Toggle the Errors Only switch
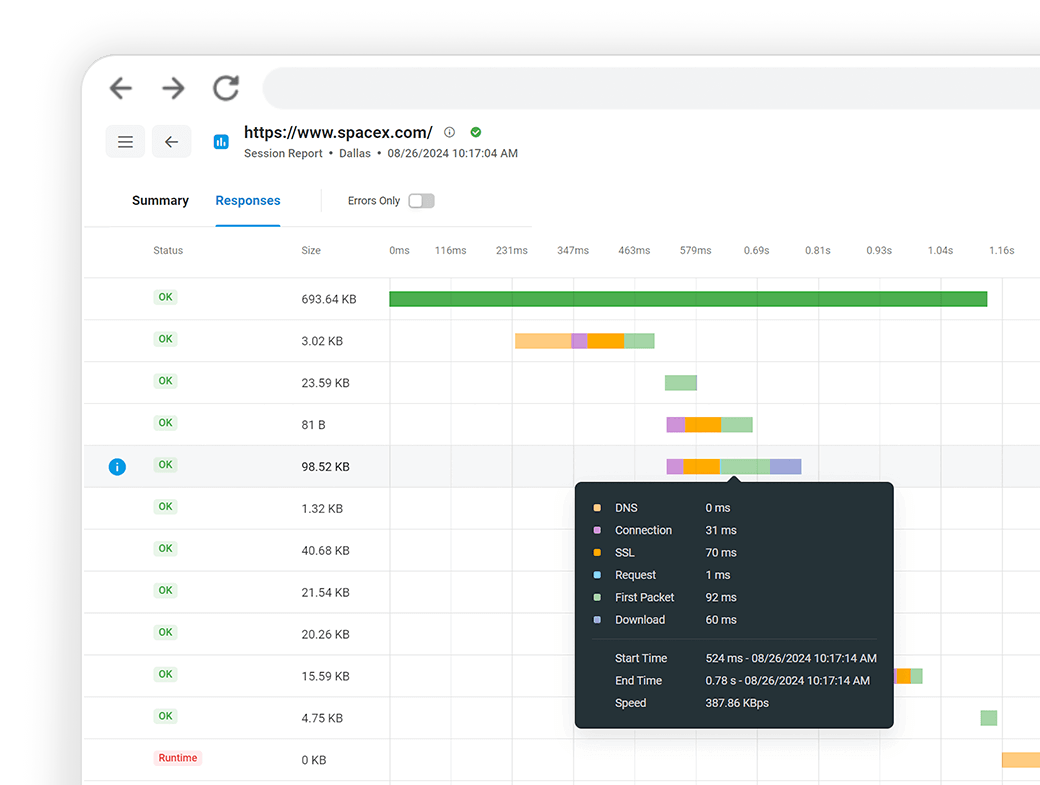The image size is (1040, 785). coord(421,201)
